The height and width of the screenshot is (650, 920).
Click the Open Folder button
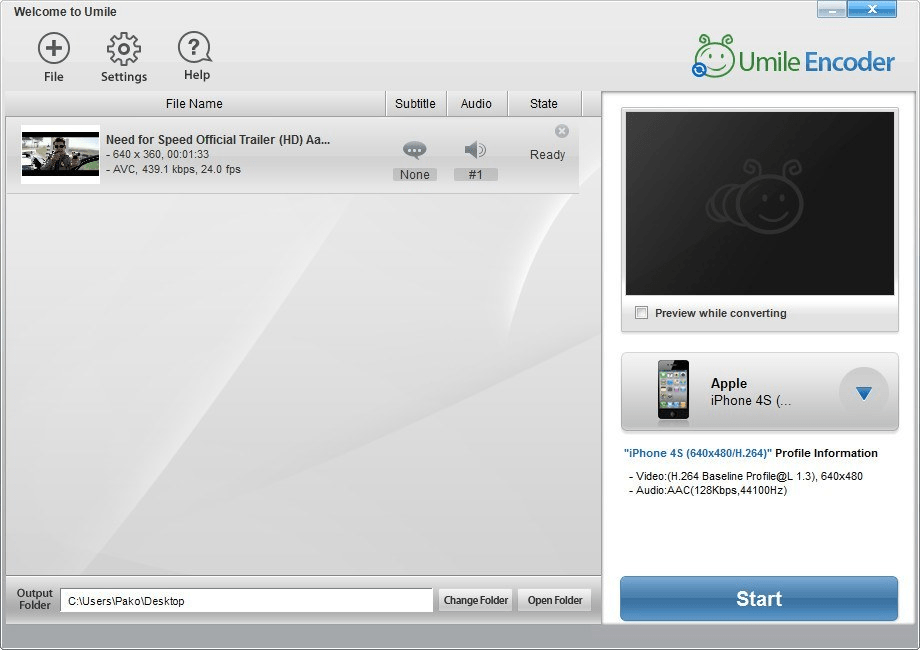click(554, 600)
